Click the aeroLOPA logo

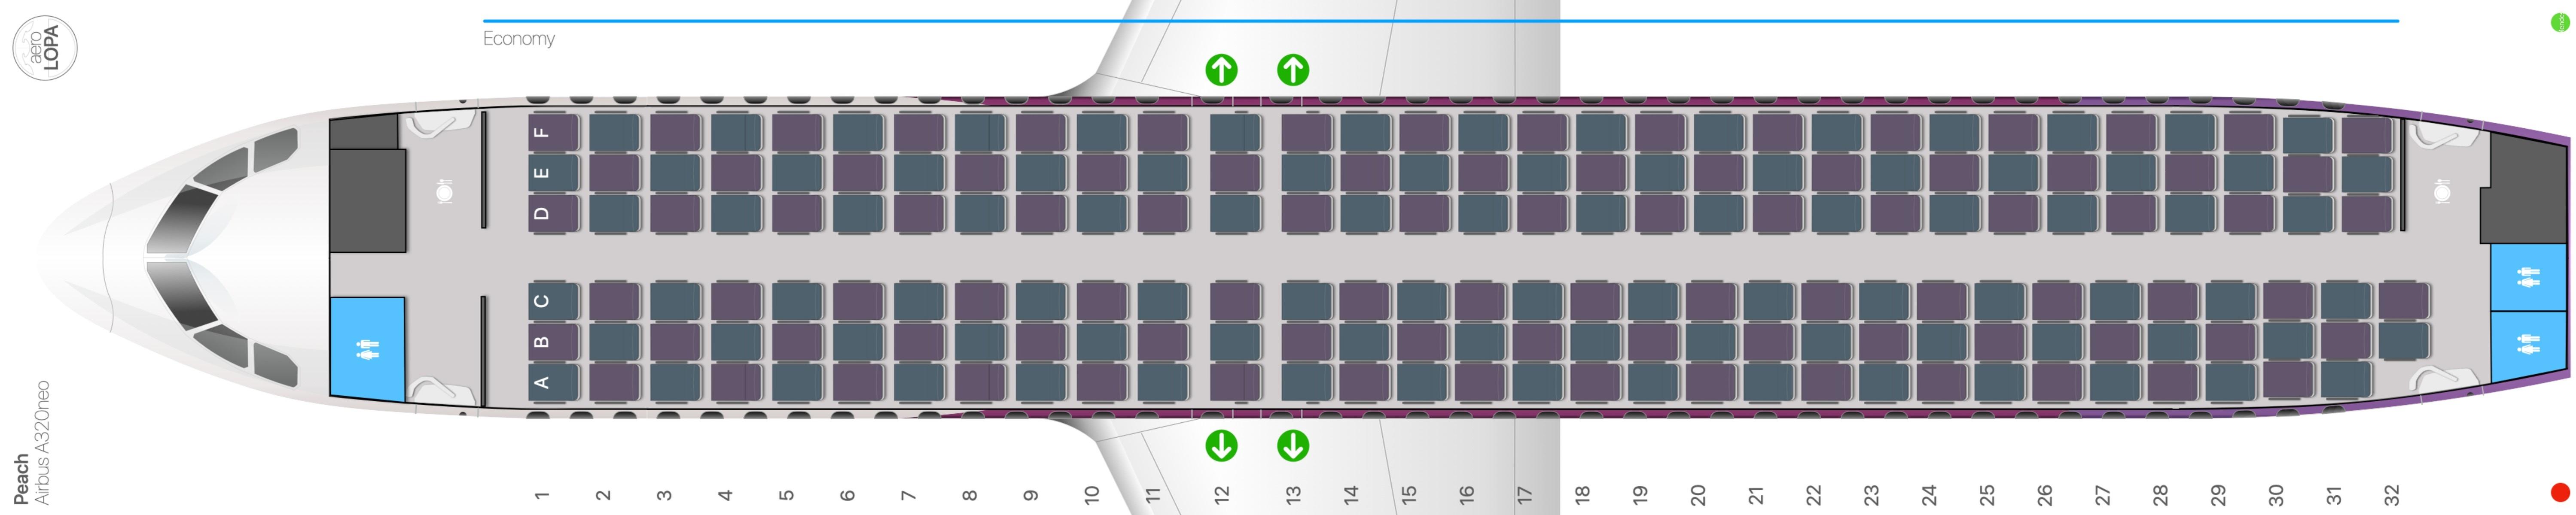pos(45,48)
